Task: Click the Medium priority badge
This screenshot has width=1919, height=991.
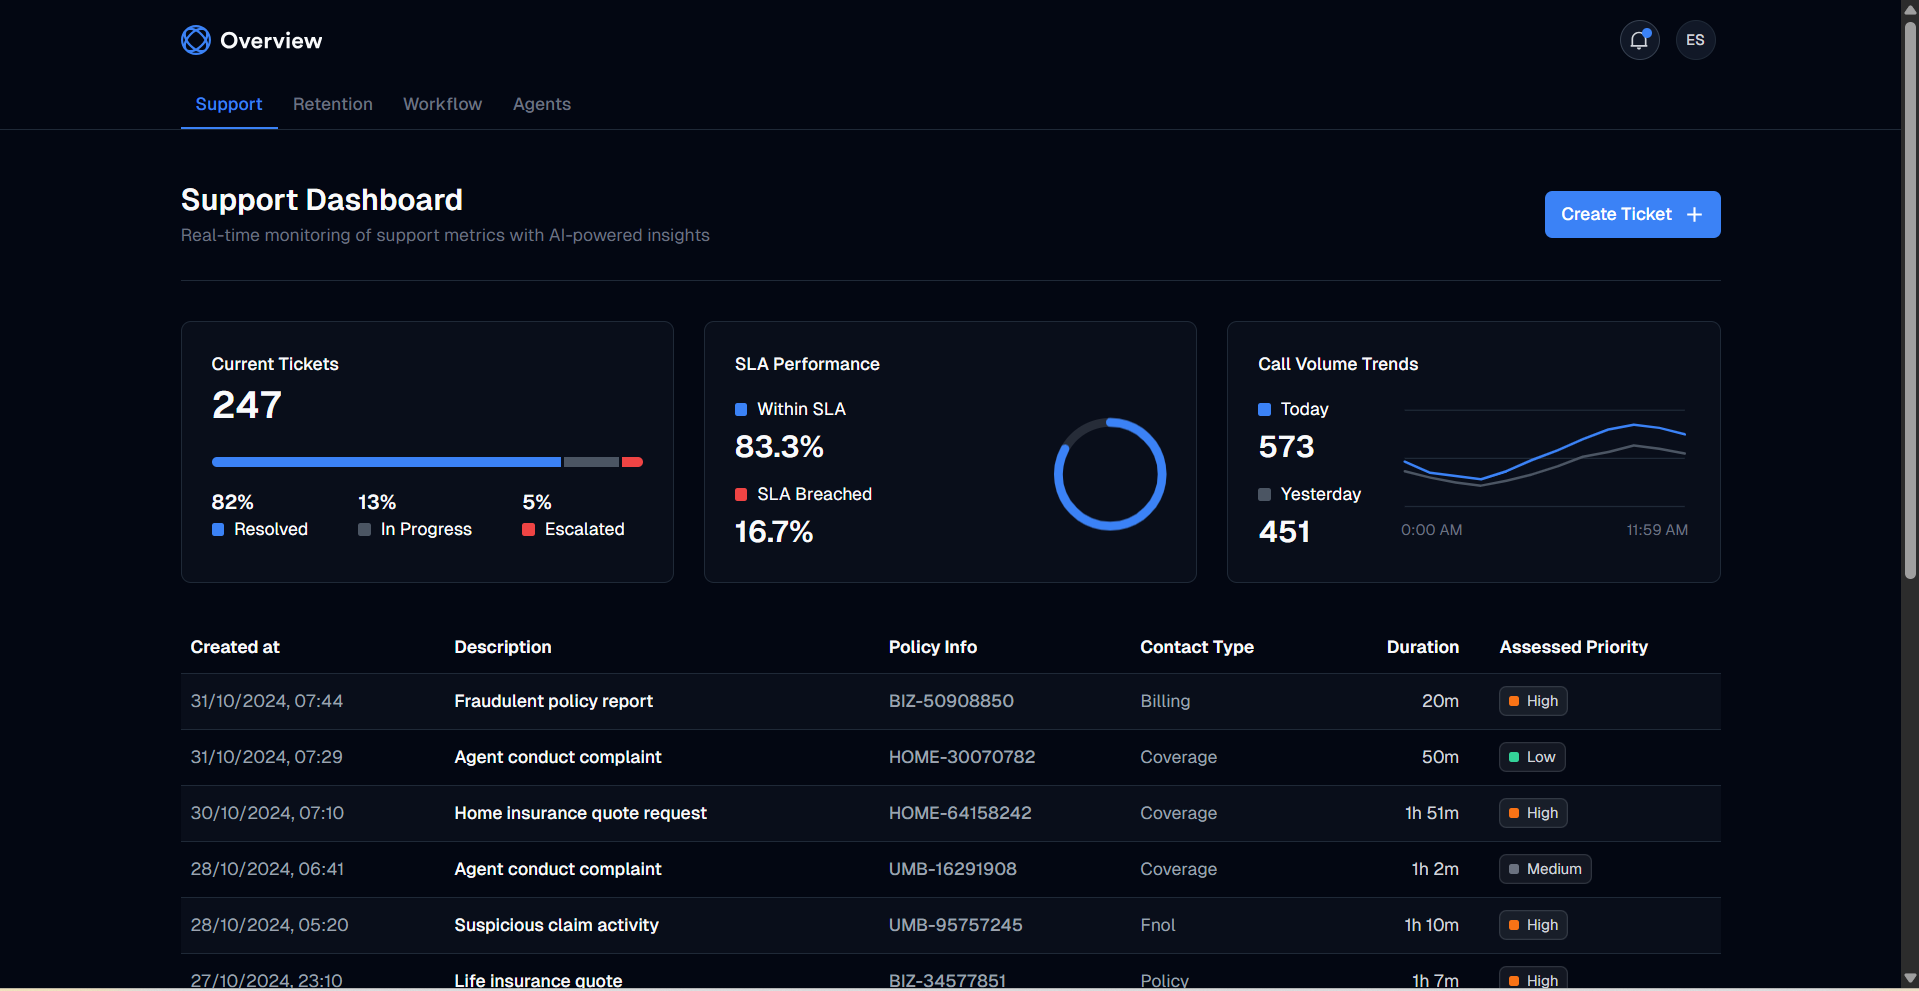Action: coord(1544,869)
